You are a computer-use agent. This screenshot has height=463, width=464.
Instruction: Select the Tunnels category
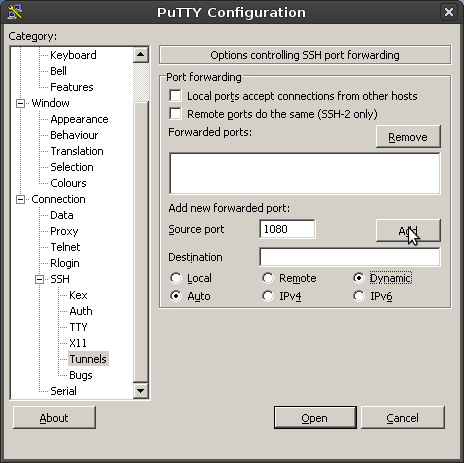click(x=88, y=359)
